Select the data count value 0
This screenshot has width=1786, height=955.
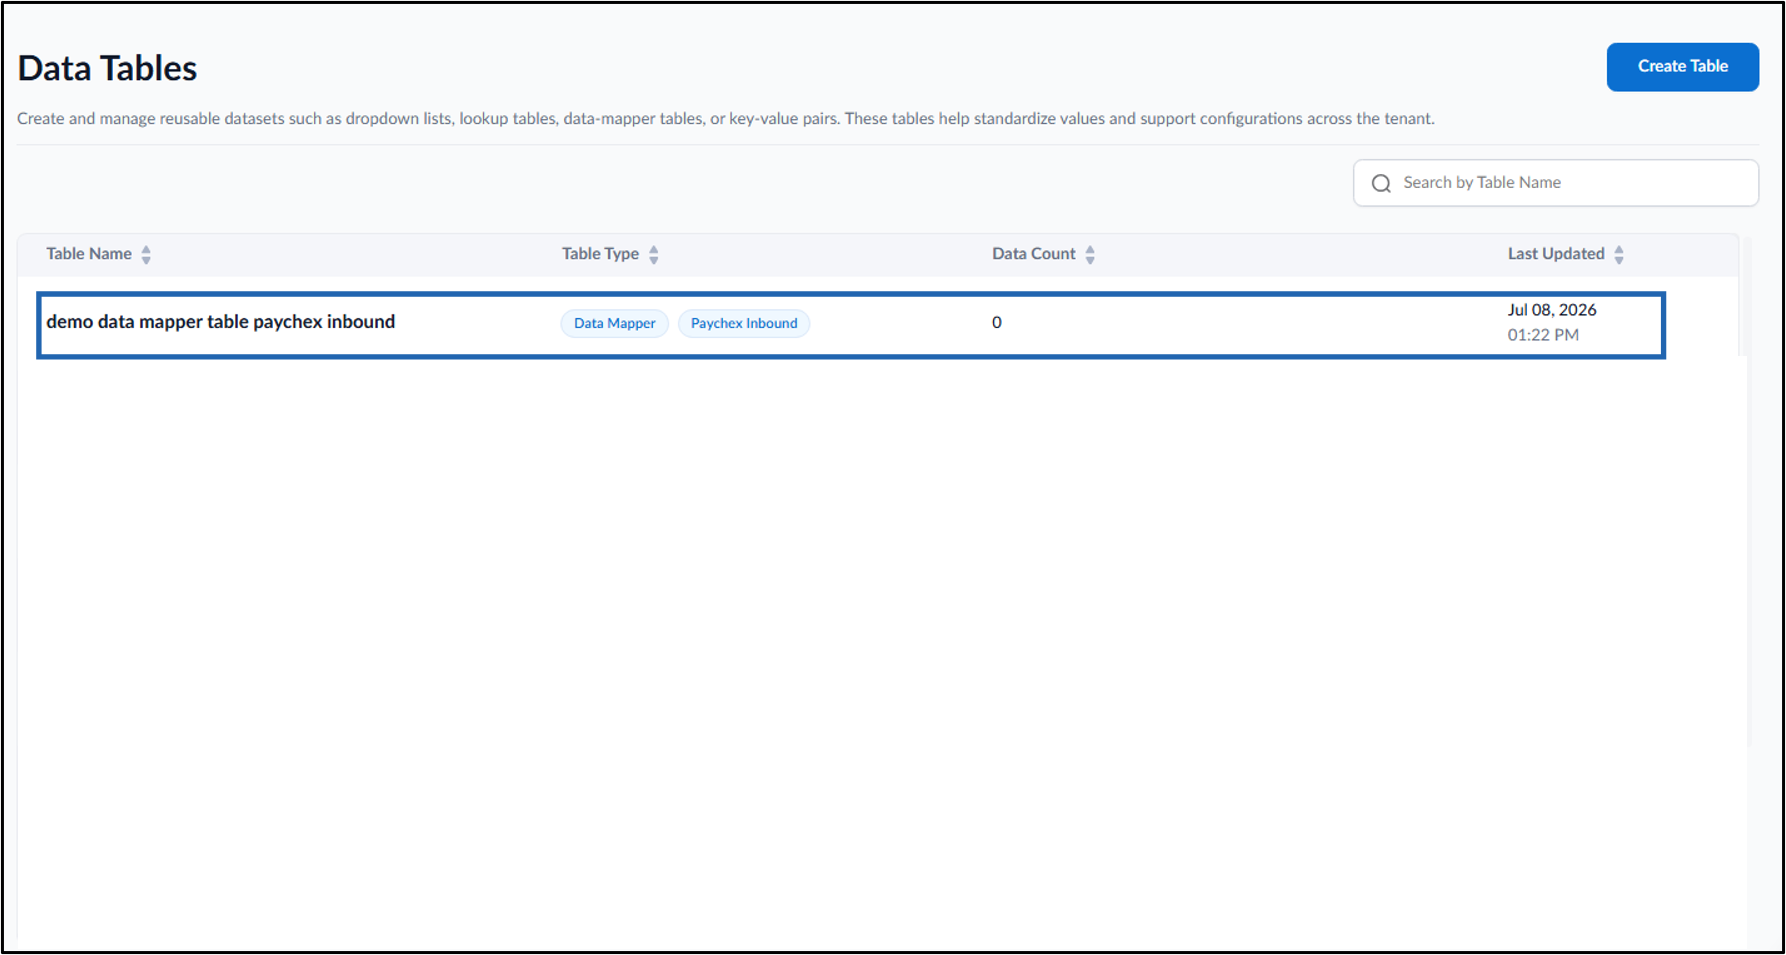coord(997,322)
